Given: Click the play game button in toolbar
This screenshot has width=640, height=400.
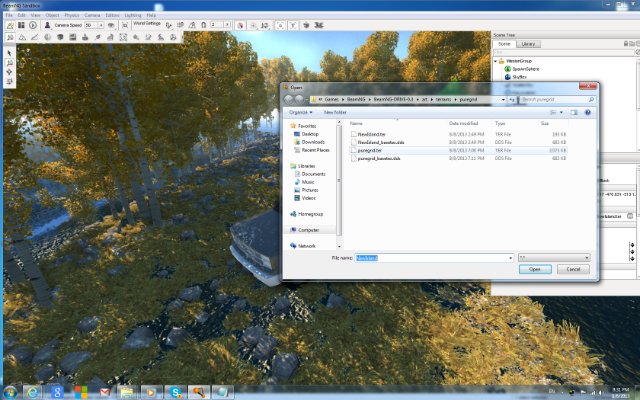Looking at the screenshot, I should (x=33, y=25).
